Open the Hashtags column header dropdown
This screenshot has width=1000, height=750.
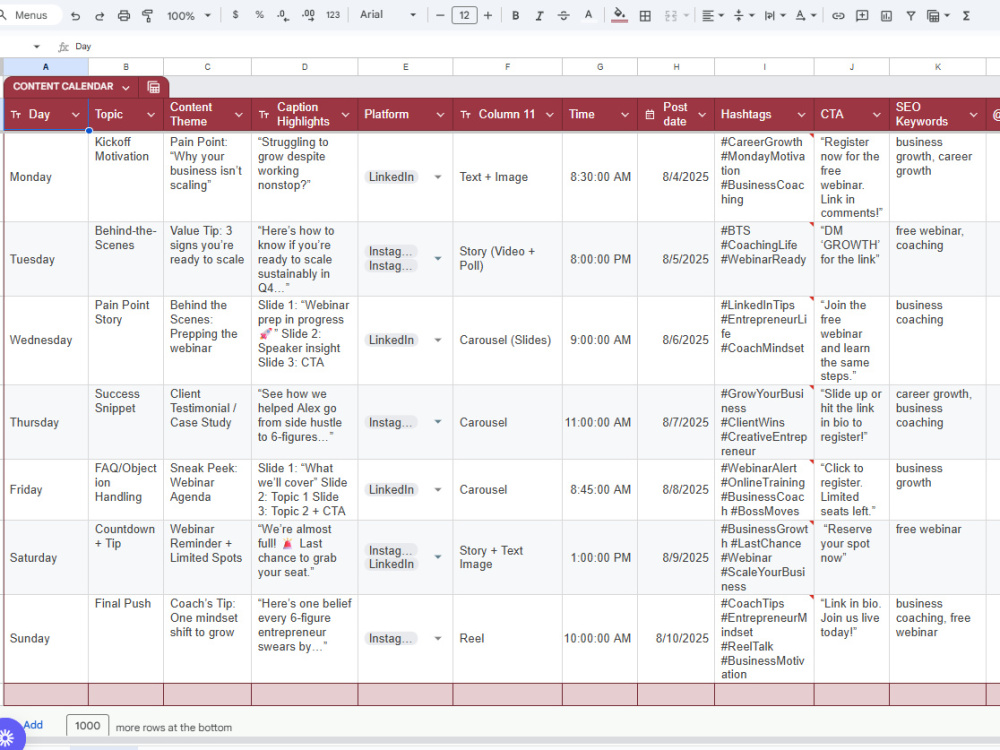click(801, 115)
